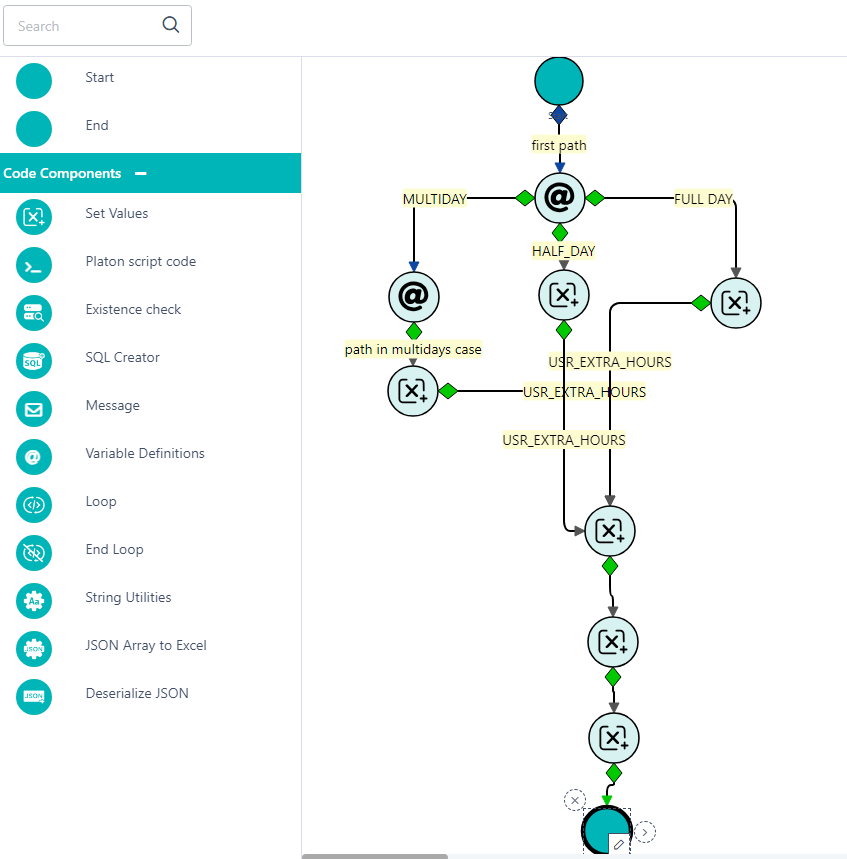The image size is (847, 859).
Task: Select the End component icon
Action: pos(34,128)
